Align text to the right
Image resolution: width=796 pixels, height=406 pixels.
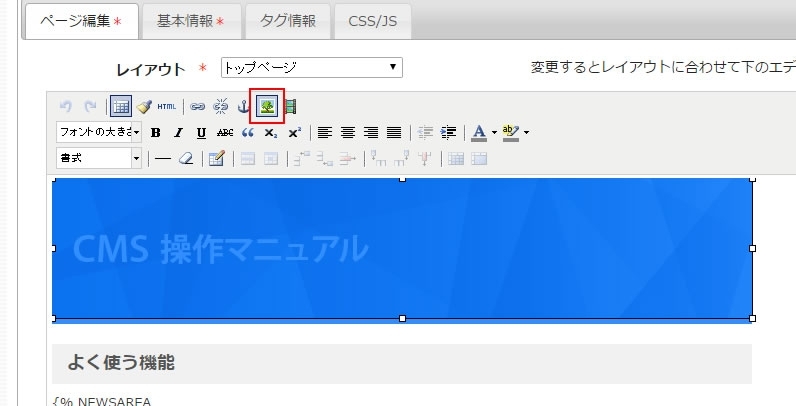point(371,133)
